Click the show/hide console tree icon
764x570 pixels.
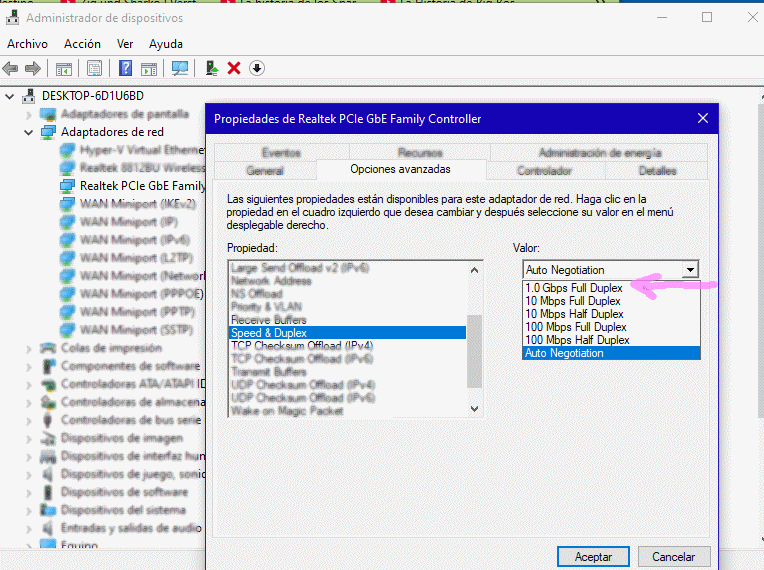click(x=64, y=69)
